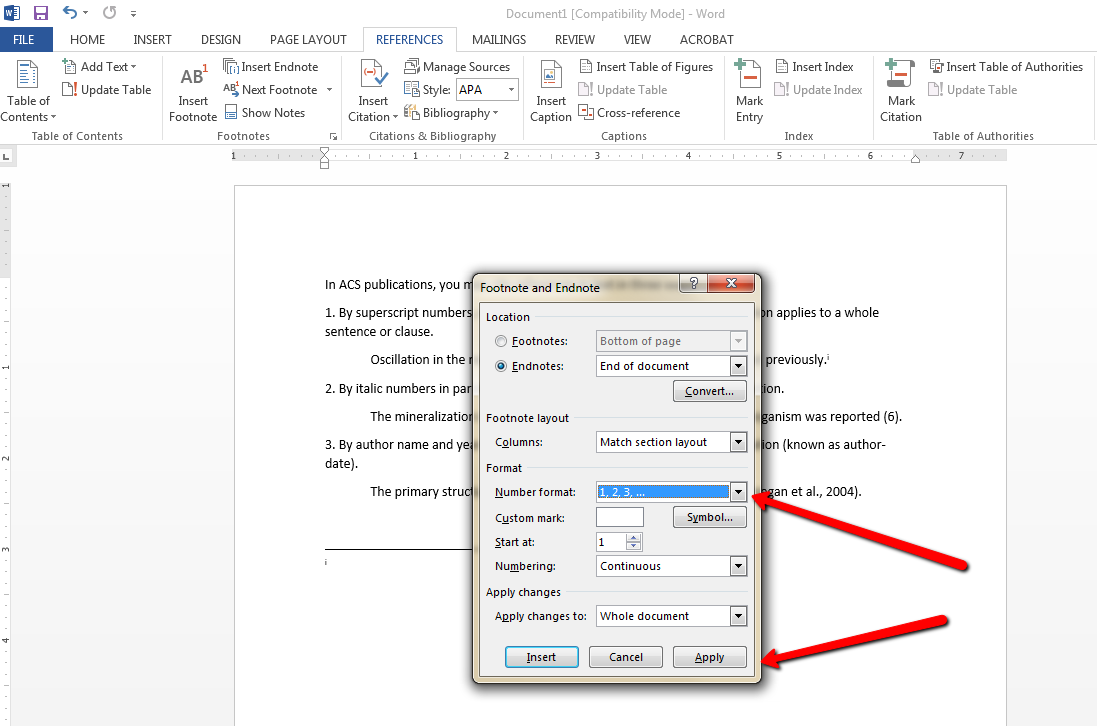1097x726 pixels.
Task: Increment the Start at value
Action: coord(634,538)
